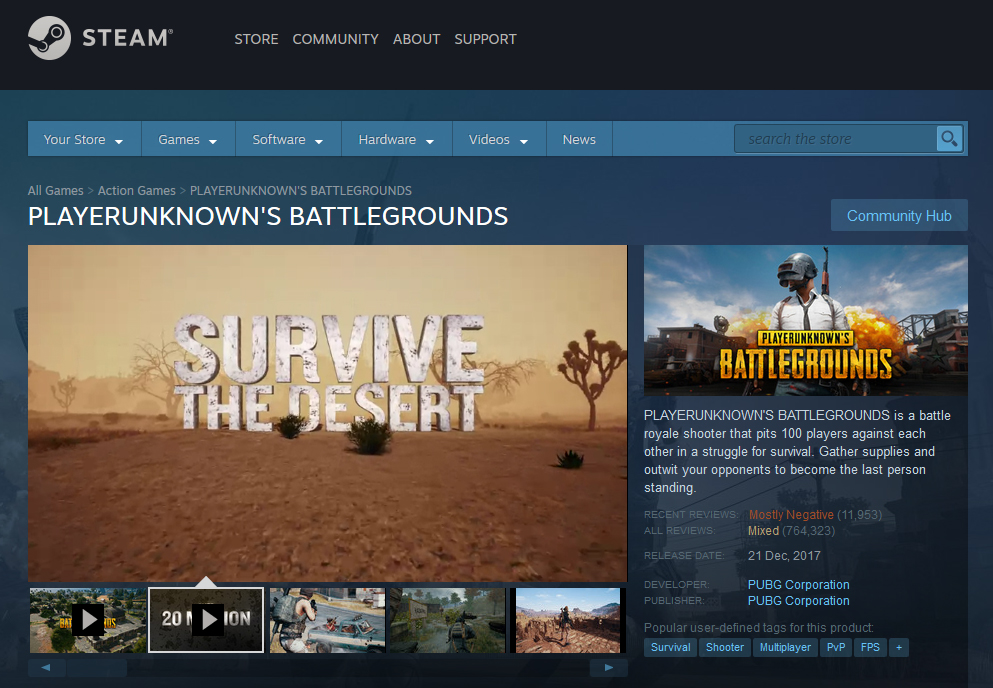Go to STORE in top navigation

[256, 39]
